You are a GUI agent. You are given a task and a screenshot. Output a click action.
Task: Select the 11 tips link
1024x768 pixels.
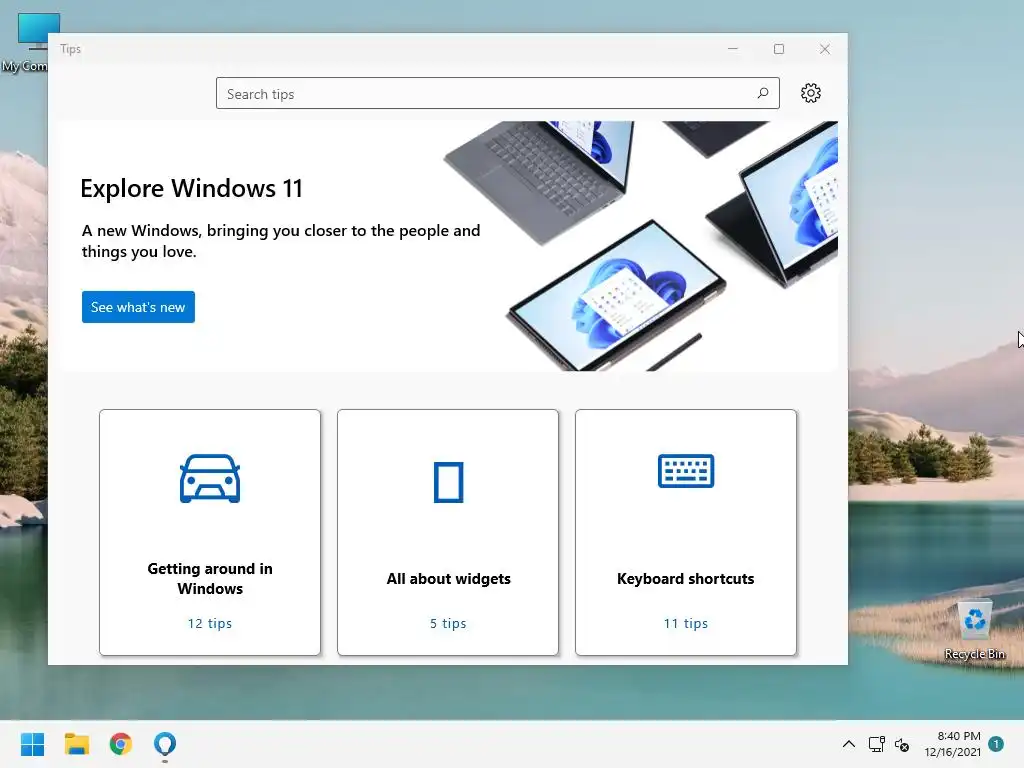(686, 623)
